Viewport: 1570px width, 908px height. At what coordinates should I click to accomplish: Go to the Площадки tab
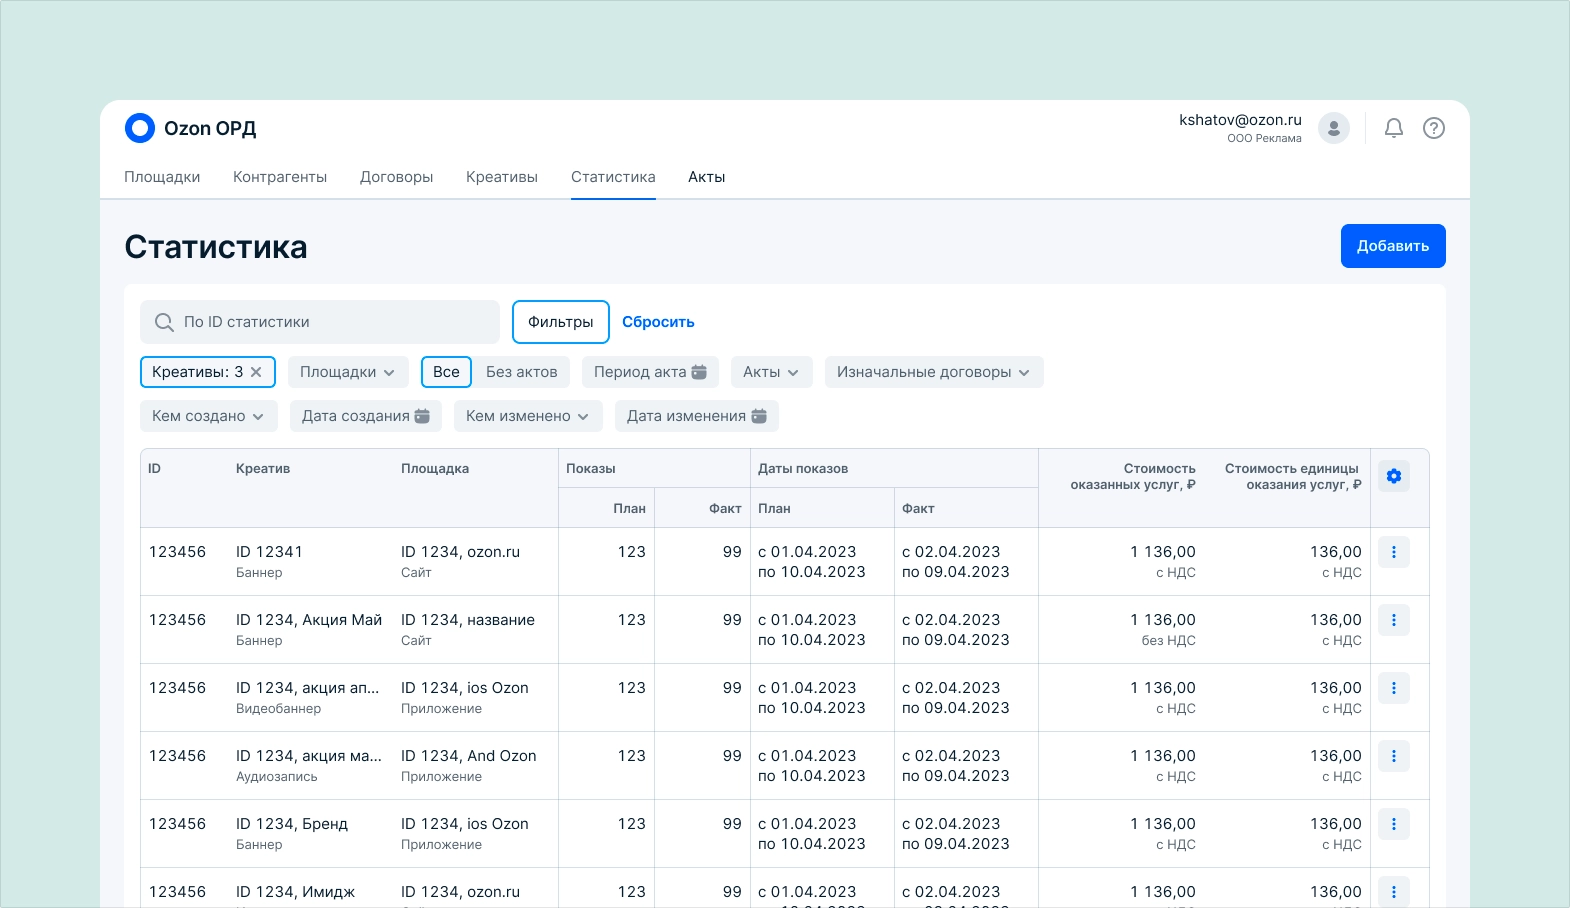(162, 177)
